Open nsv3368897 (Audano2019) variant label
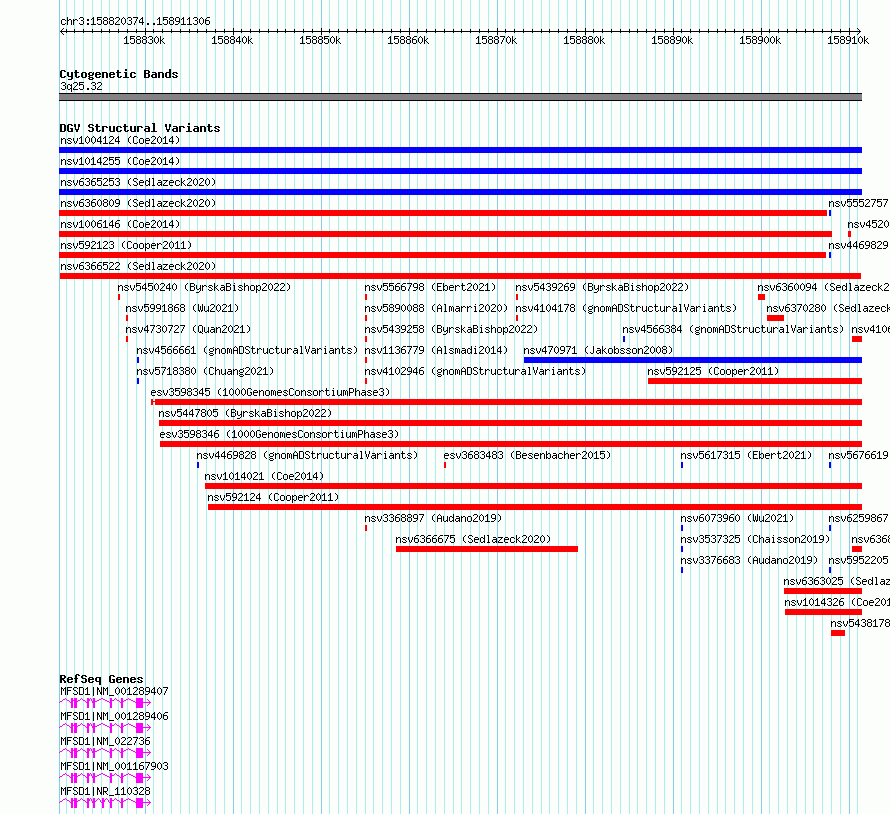Viewport: 890px width, 814px height. pos(433,518)
